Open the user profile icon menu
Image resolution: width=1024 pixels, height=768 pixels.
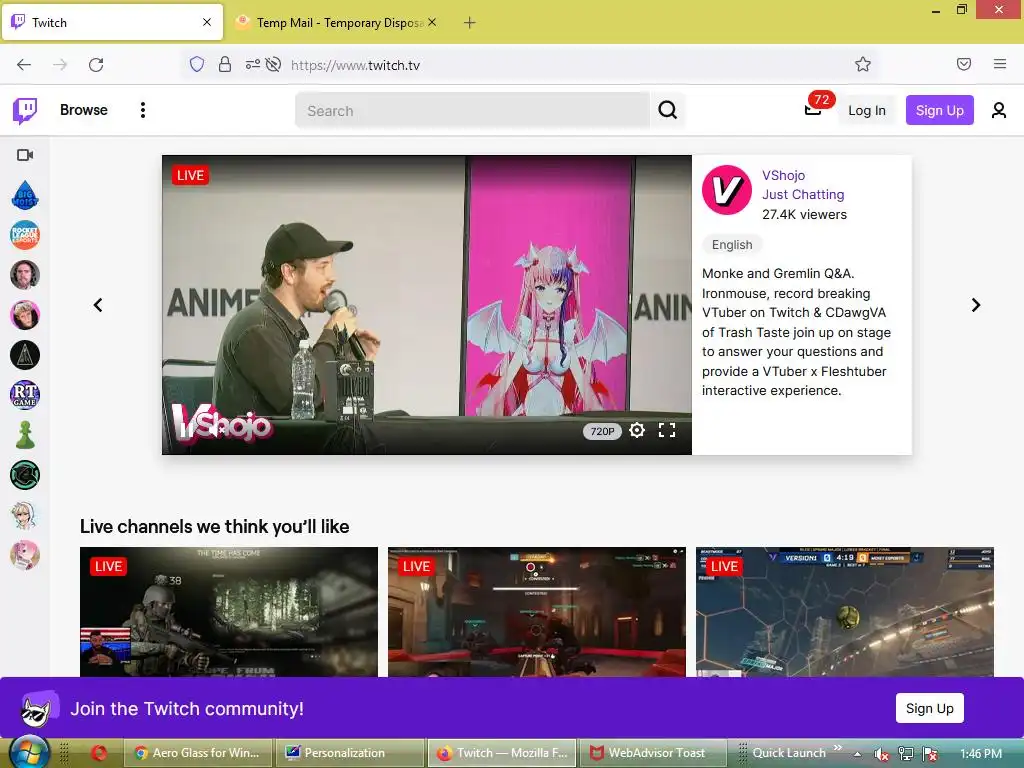click(998, 110)
